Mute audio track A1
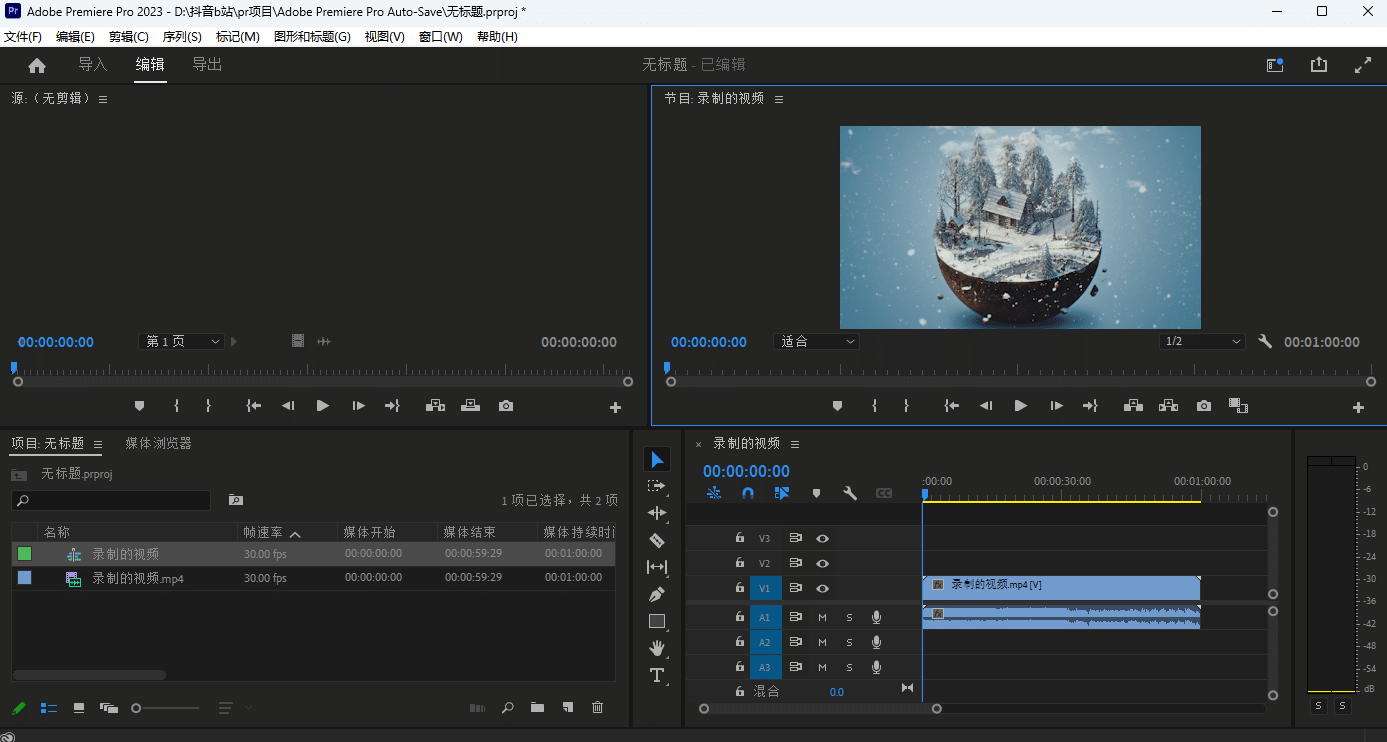Image resolution: width=1387 pixels, height=742 pixels. 822,617
